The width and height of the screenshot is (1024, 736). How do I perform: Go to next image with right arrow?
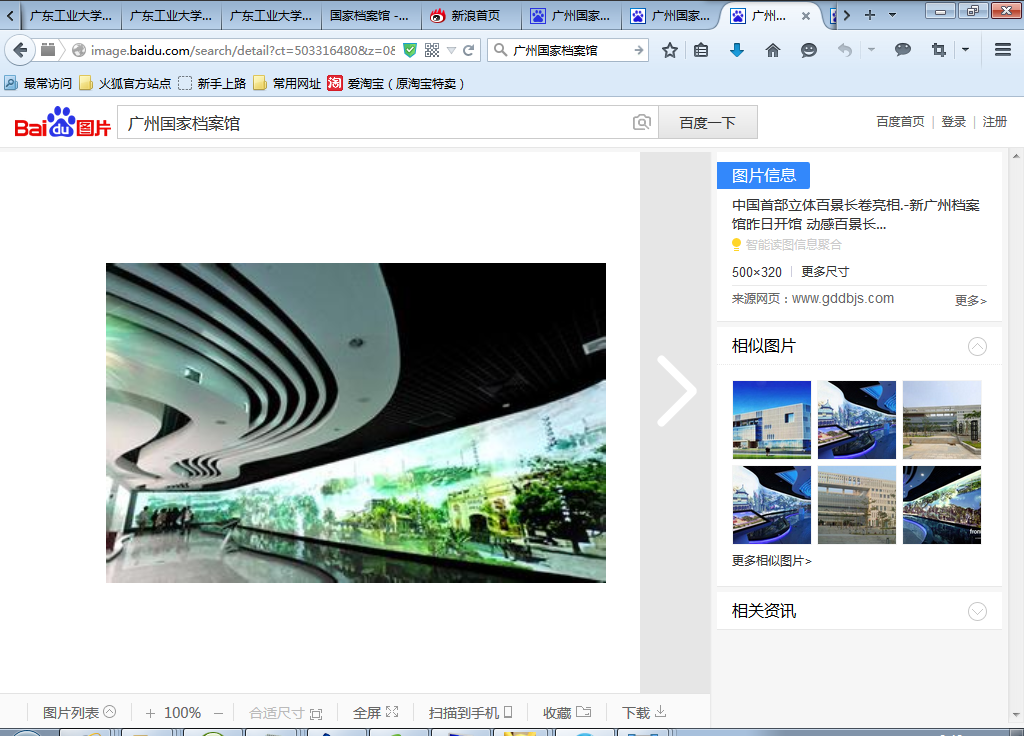pos(676,391)
